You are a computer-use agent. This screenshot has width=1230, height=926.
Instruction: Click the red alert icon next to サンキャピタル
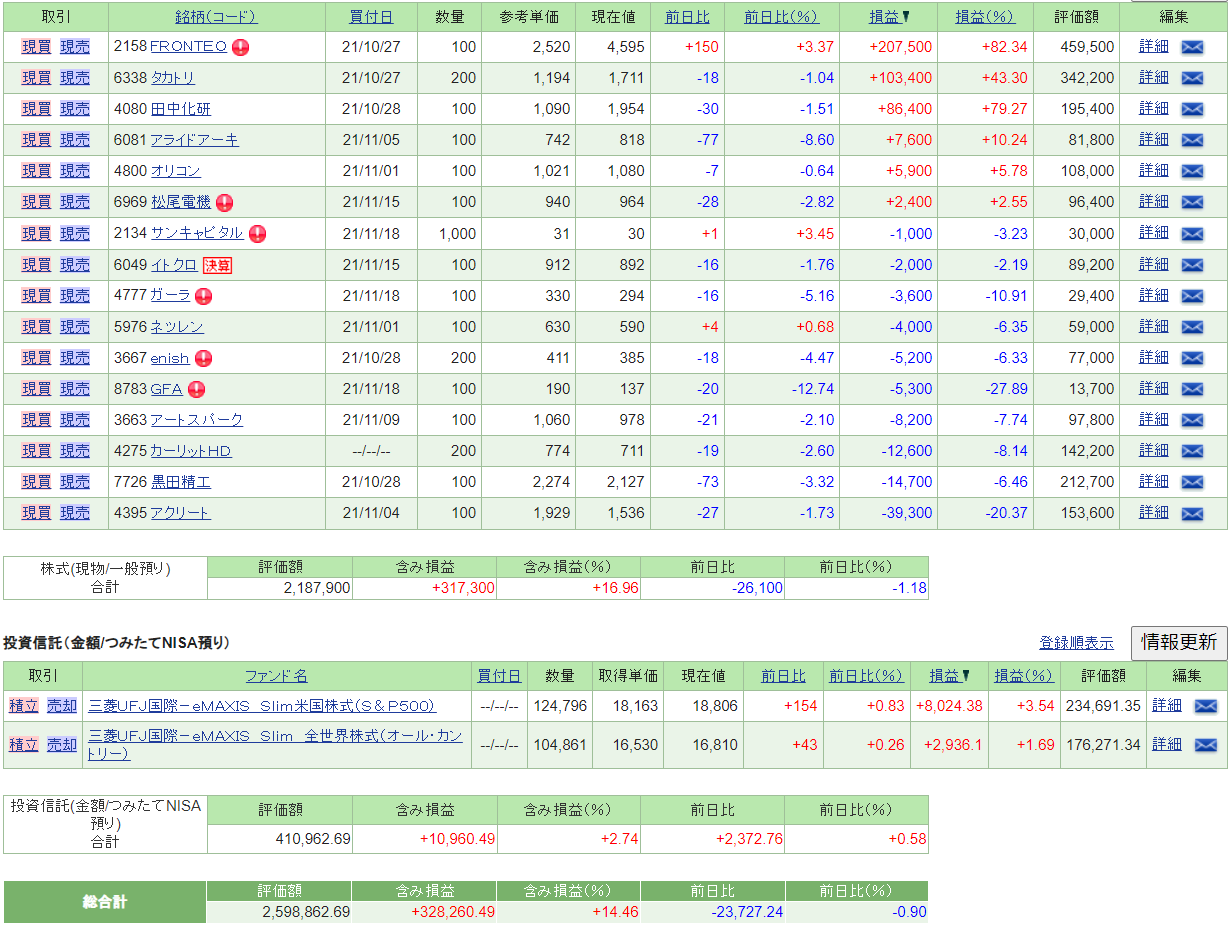click(257, 233)
